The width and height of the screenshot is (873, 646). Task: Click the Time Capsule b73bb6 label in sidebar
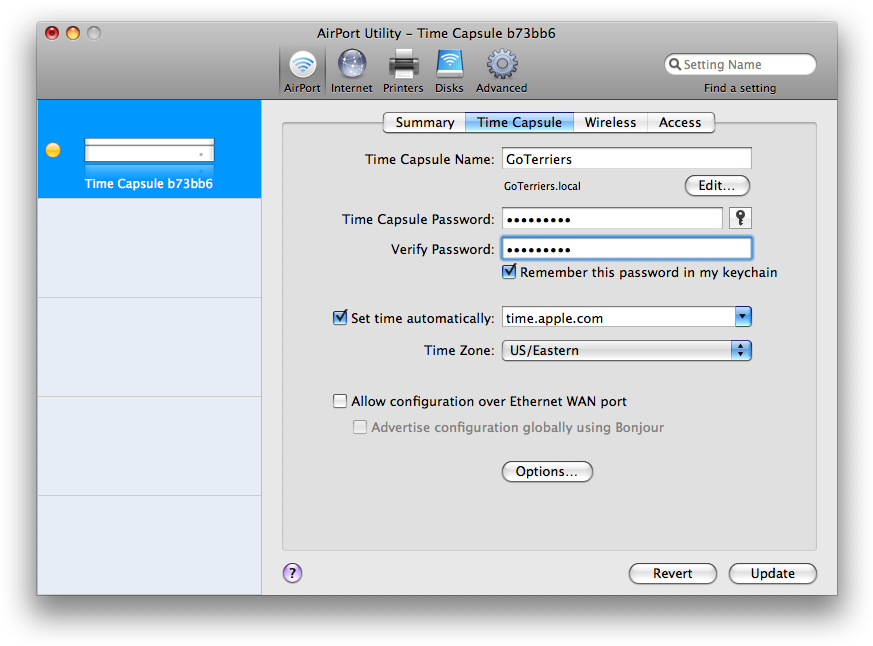(149, 184)
